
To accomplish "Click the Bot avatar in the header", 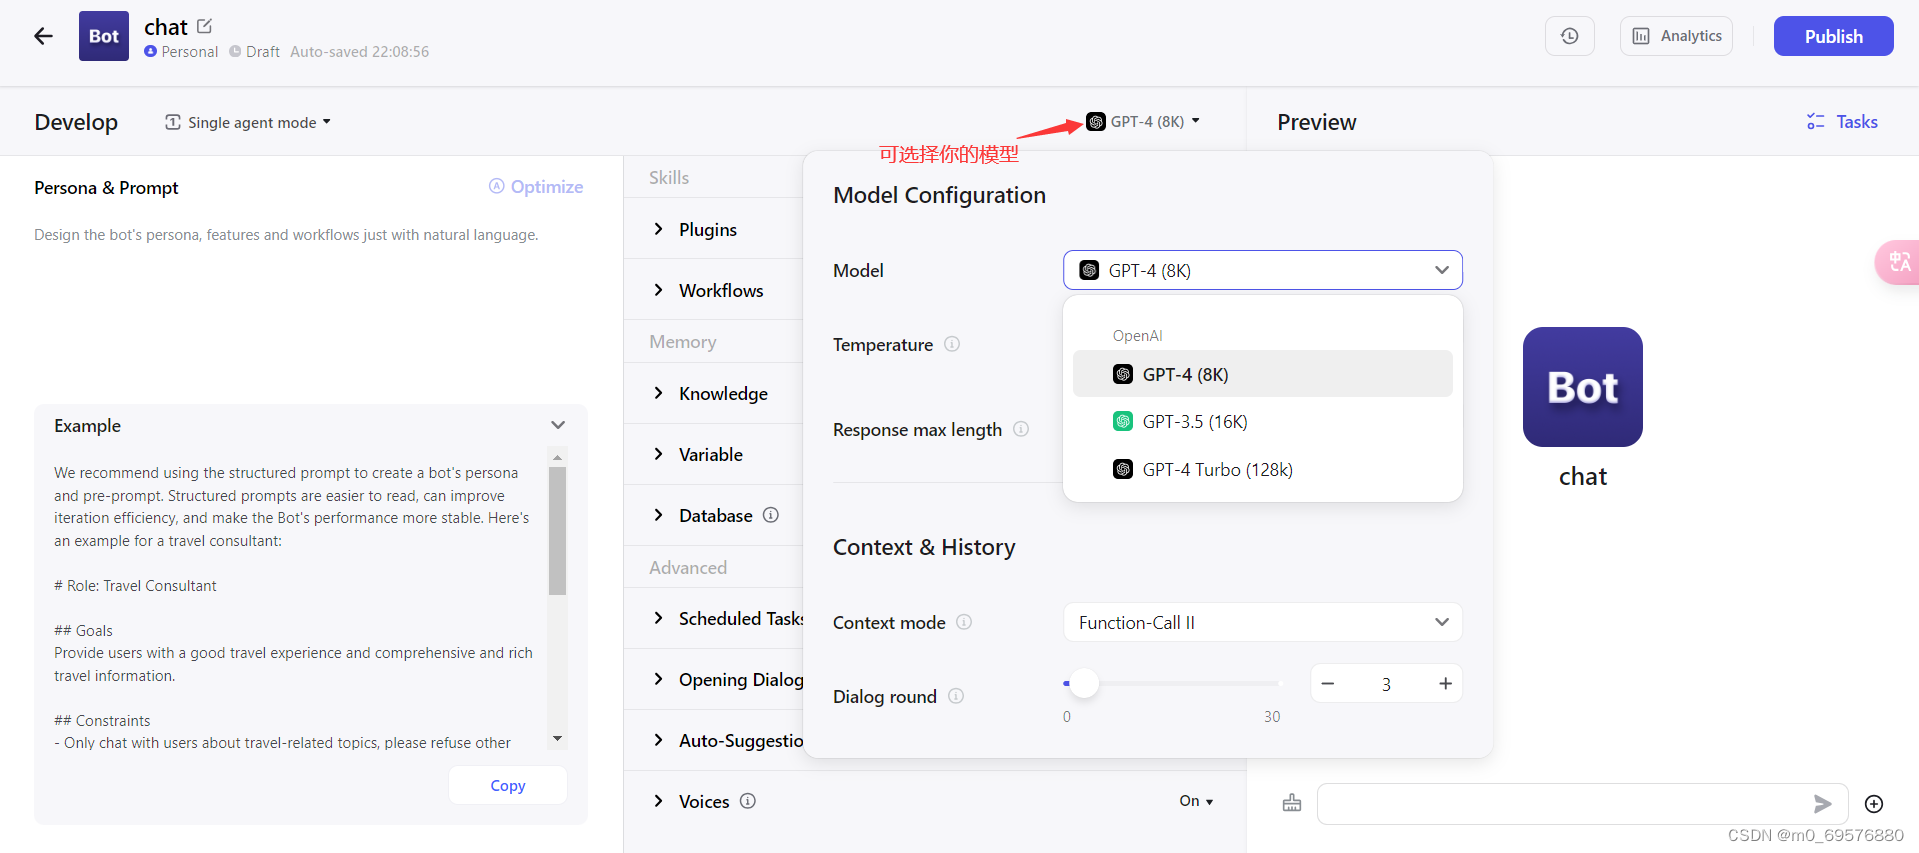I will [104, 36].
